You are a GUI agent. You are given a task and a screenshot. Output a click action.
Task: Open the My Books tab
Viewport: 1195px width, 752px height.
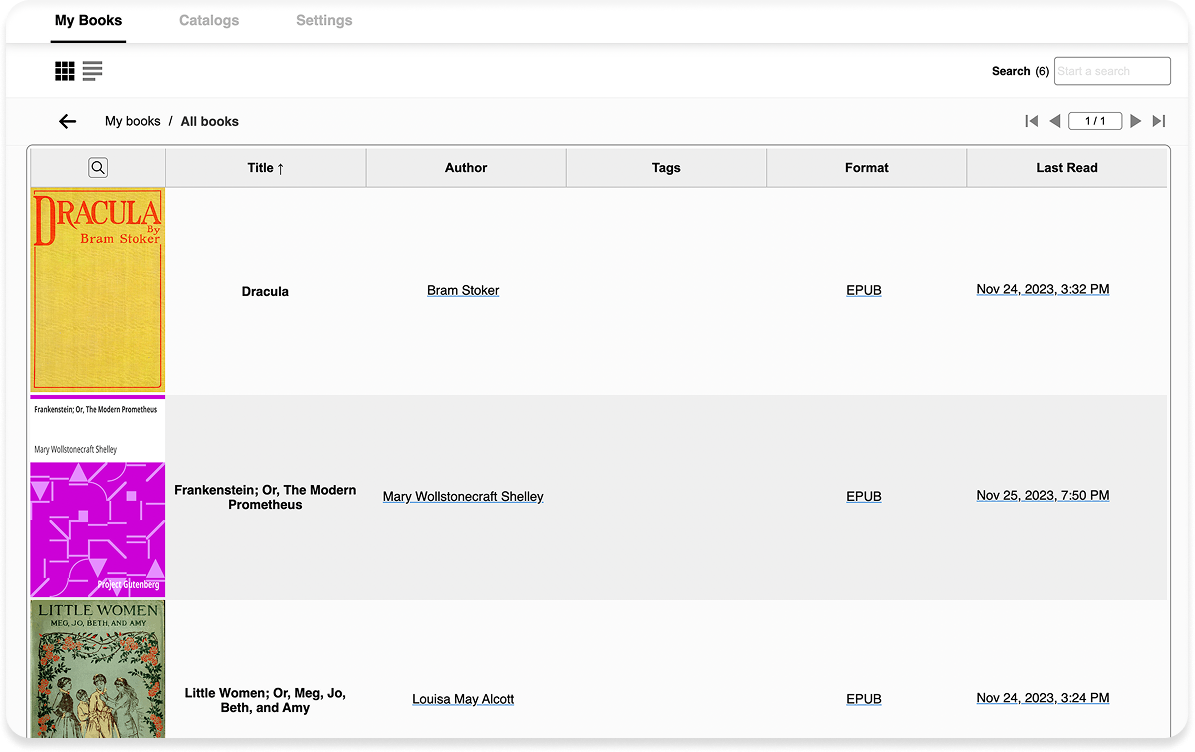coord(88,21)
